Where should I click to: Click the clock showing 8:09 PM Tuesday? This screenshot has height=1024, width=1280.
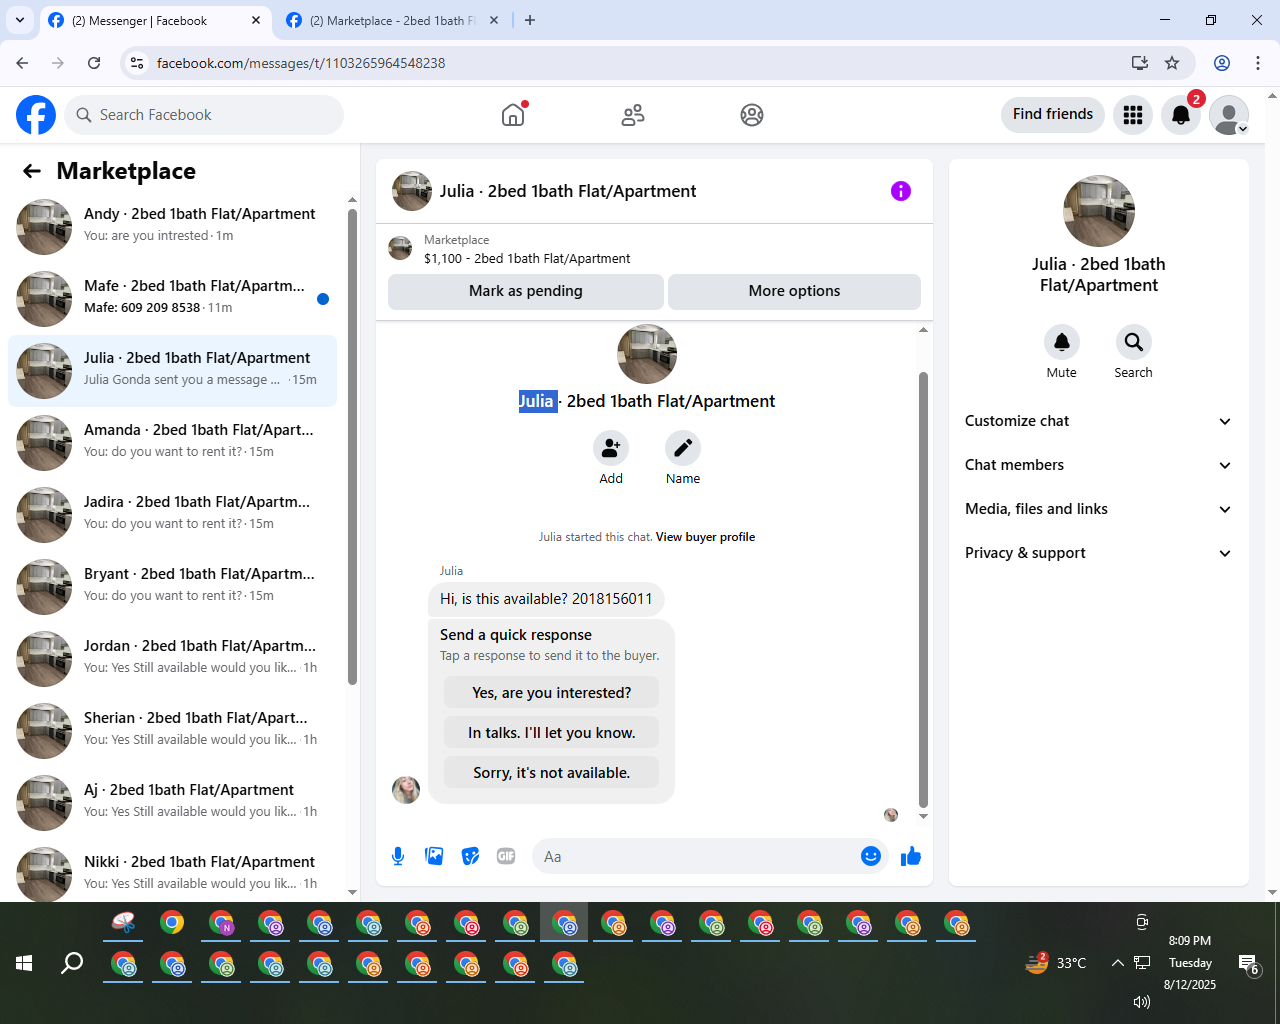coord(1190,963)
